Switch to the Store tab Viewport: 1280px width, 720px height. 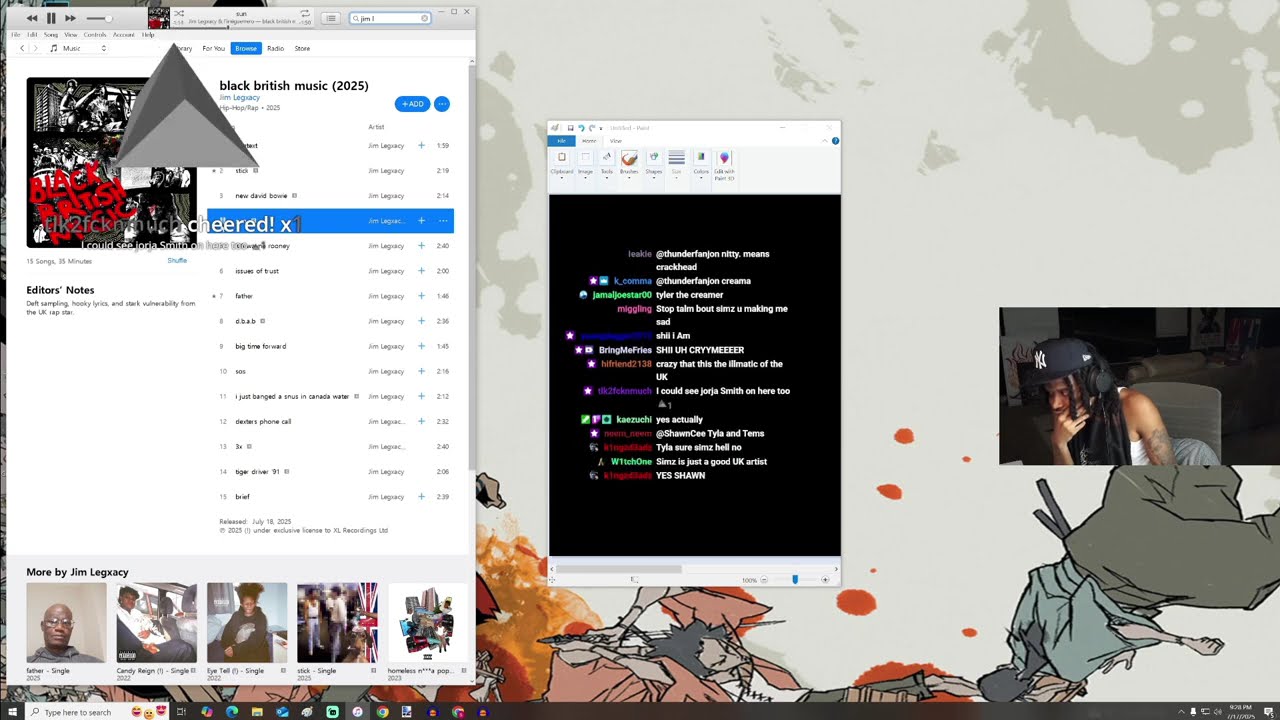coord(302,48)
